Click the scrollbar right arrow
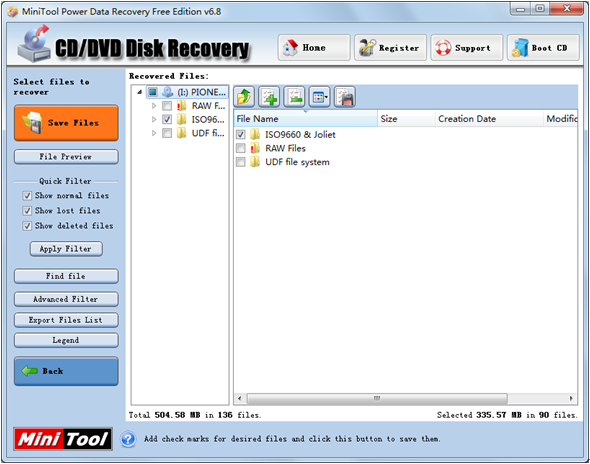This screenshot has width=590, height=464. 571,398
